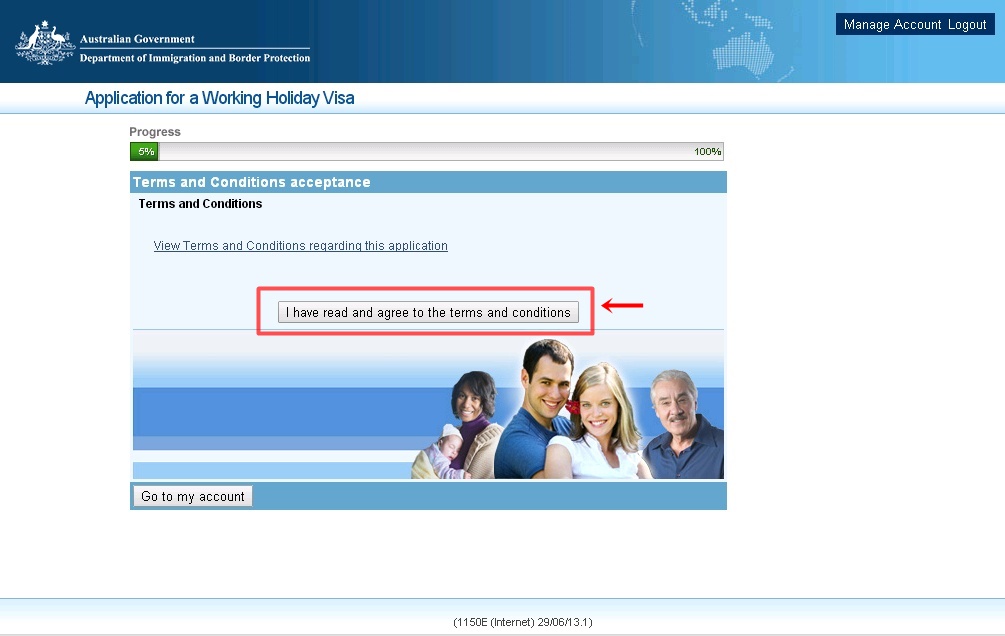
Task: Click the Terms and Conditions acceptance section header
Action: (252, 182)
